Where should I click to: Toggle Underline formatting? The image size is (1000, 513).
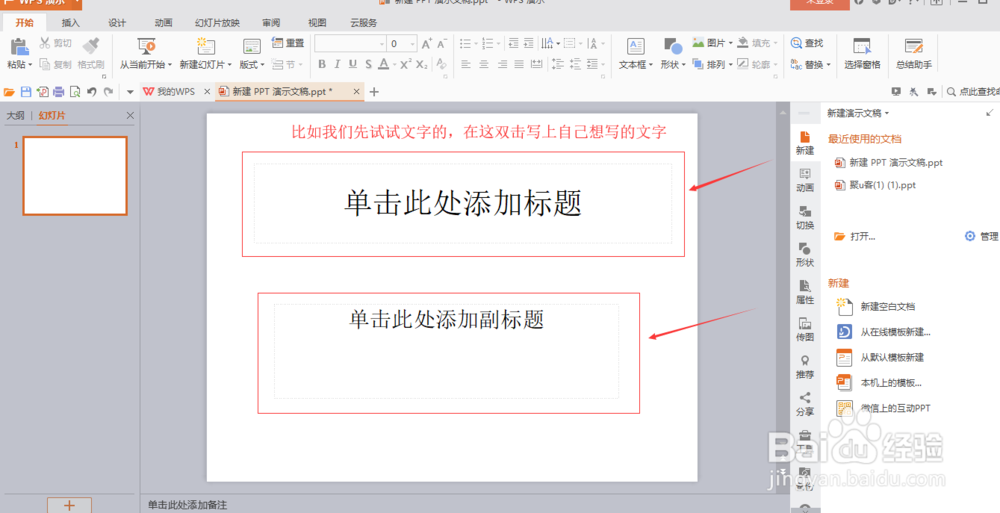tap(353, 64)
